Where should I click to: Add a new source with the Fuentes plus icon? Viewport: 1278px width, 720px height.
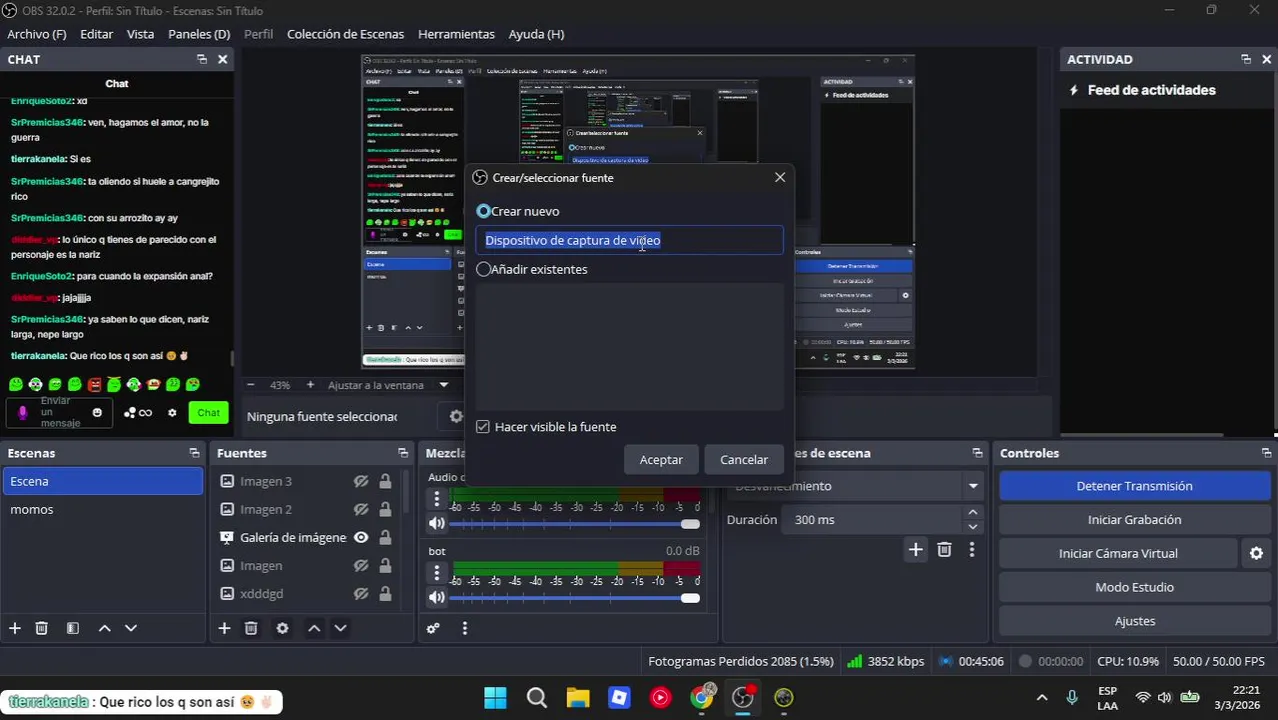click(x=224, y=628)
